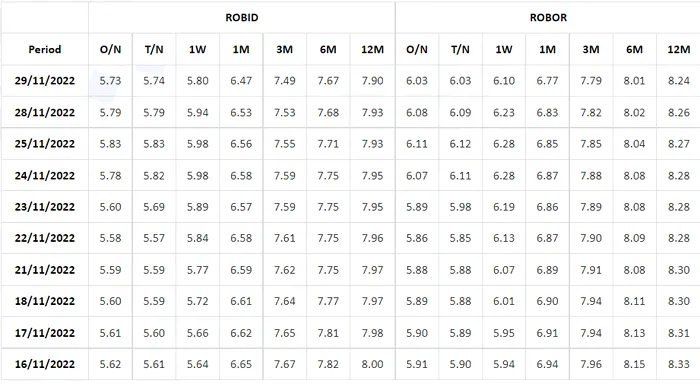Click ROBOR 12M value 8.33
The width and height of the screenshot is (700, 387).
click(x=679, y=364)
